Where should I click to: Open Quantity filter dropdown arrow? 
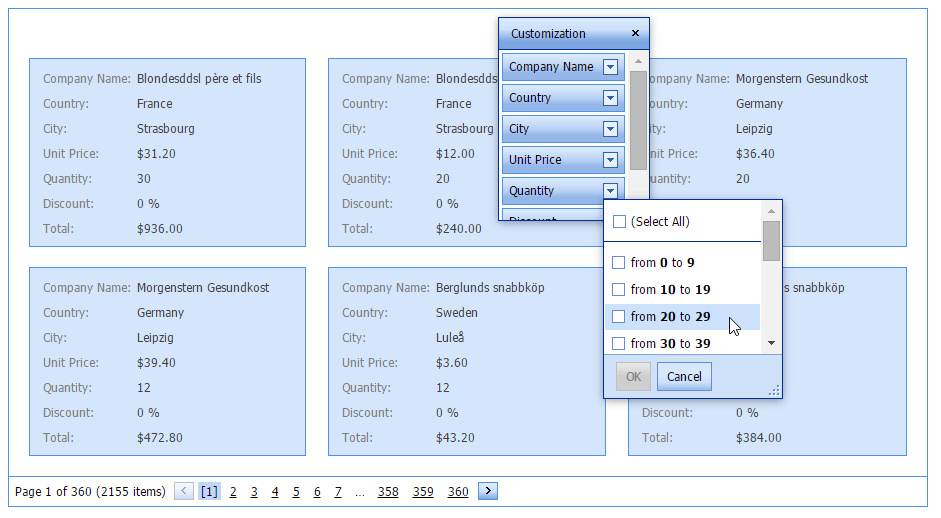coord(610,191)
